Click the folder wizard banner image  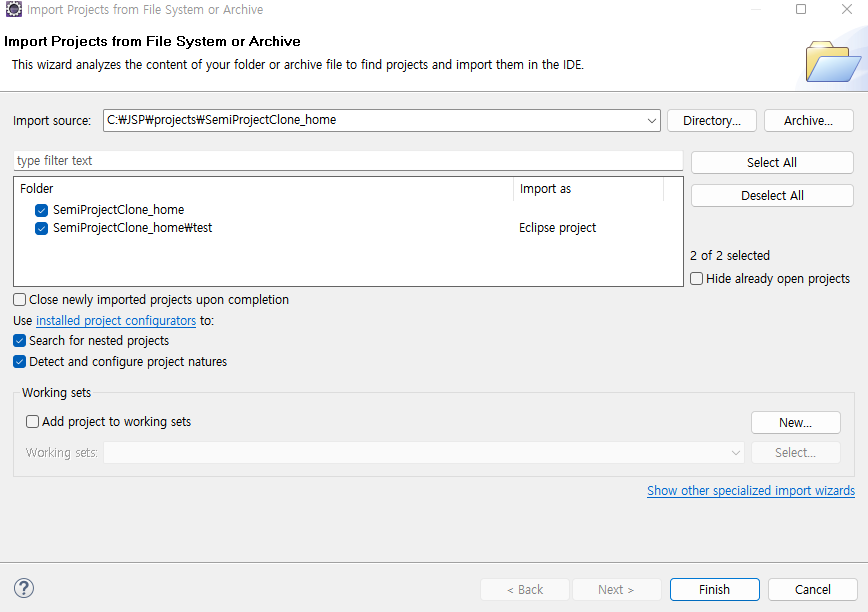click(832, 61)
